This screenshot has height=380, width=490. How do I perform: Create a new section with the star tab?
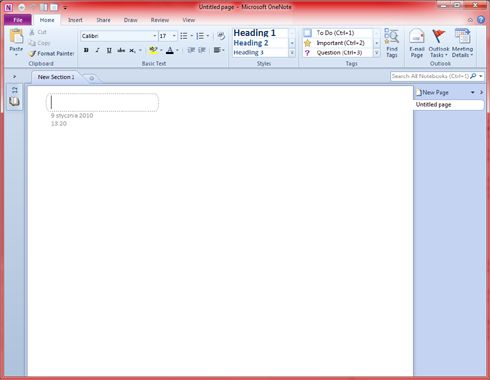click(92, 78)
